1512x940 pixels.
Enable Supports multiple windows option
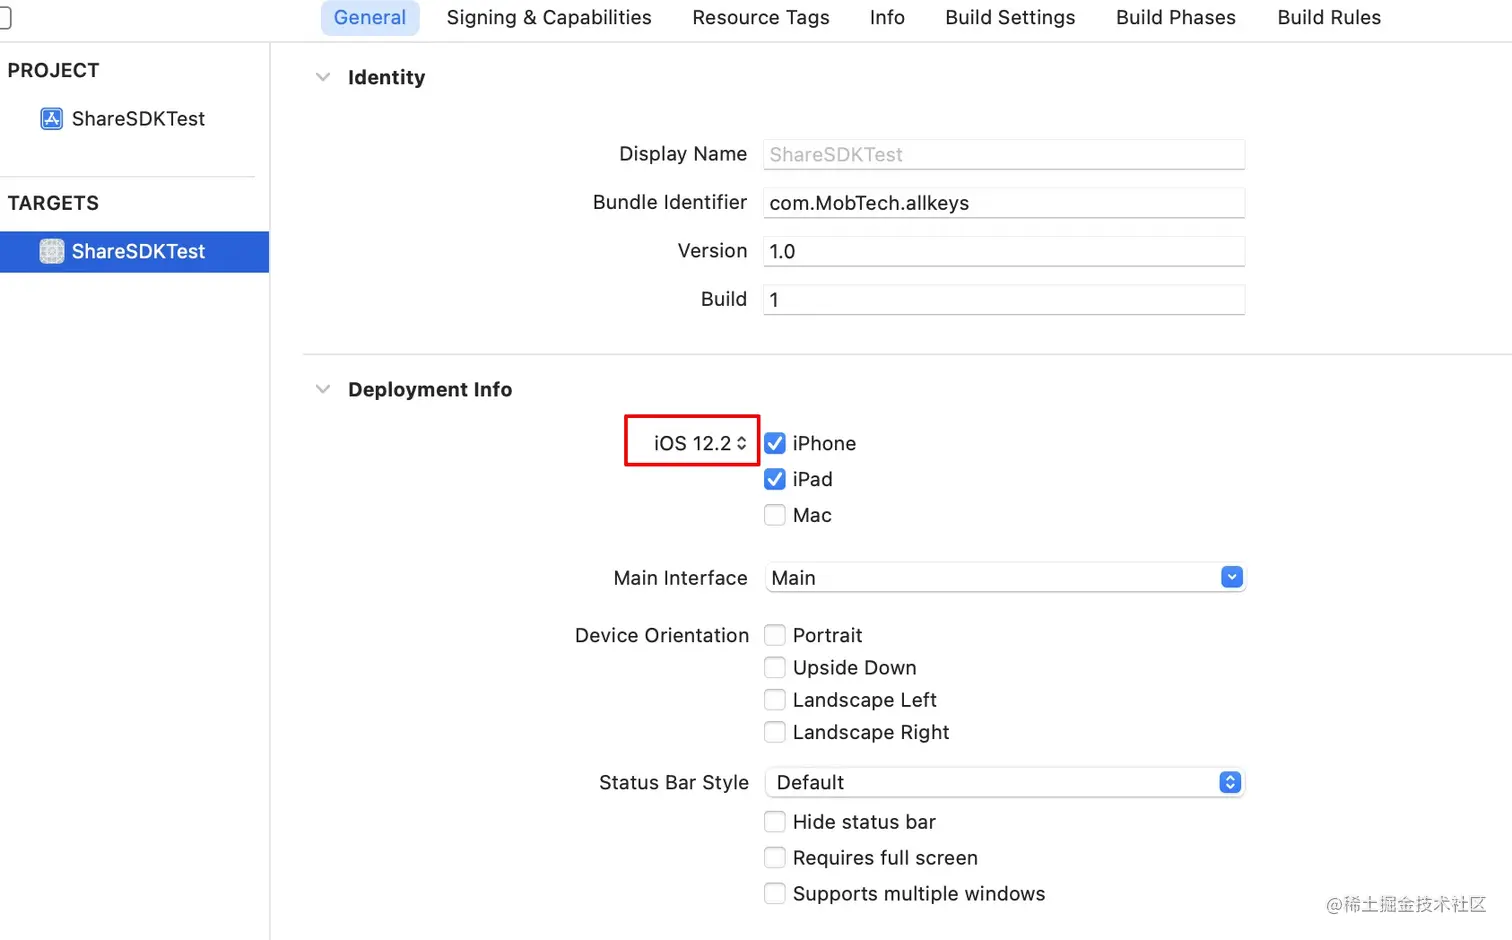coord(775,894)
